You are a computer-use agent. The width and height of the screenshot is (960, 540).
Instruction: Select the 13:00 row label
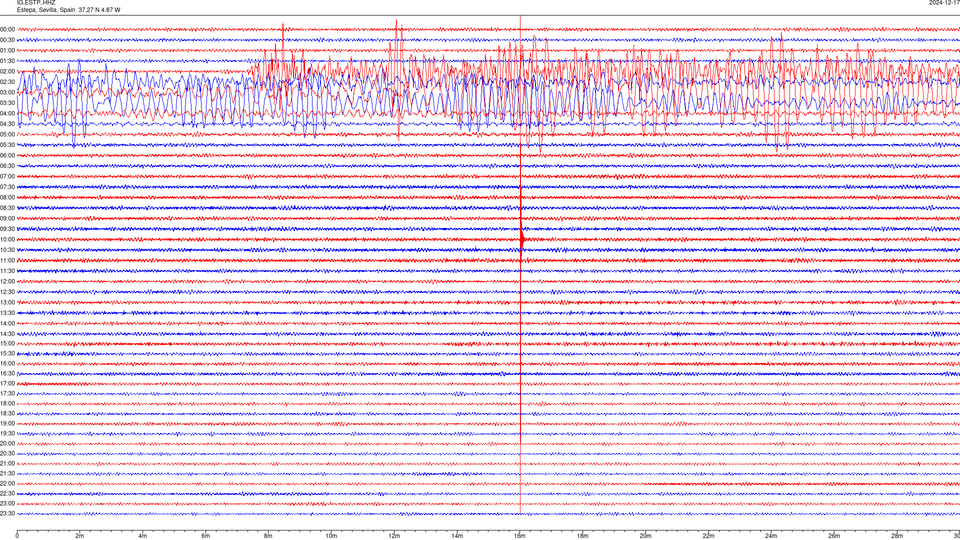pyautogui.click(x=7, y=302)
